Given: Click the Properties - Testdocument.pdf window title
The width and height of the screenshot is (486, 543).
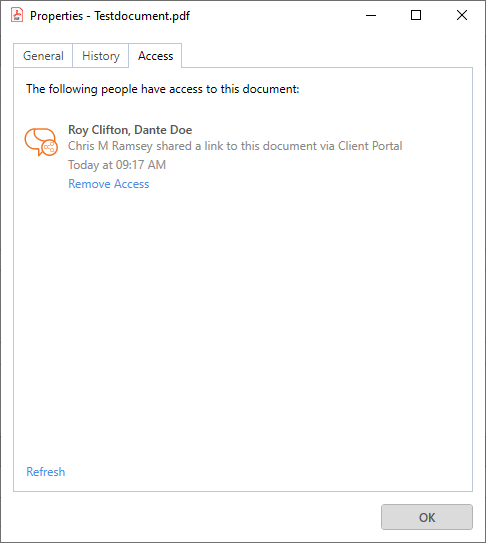Looking at the screenshot, I should click(110, 16).
